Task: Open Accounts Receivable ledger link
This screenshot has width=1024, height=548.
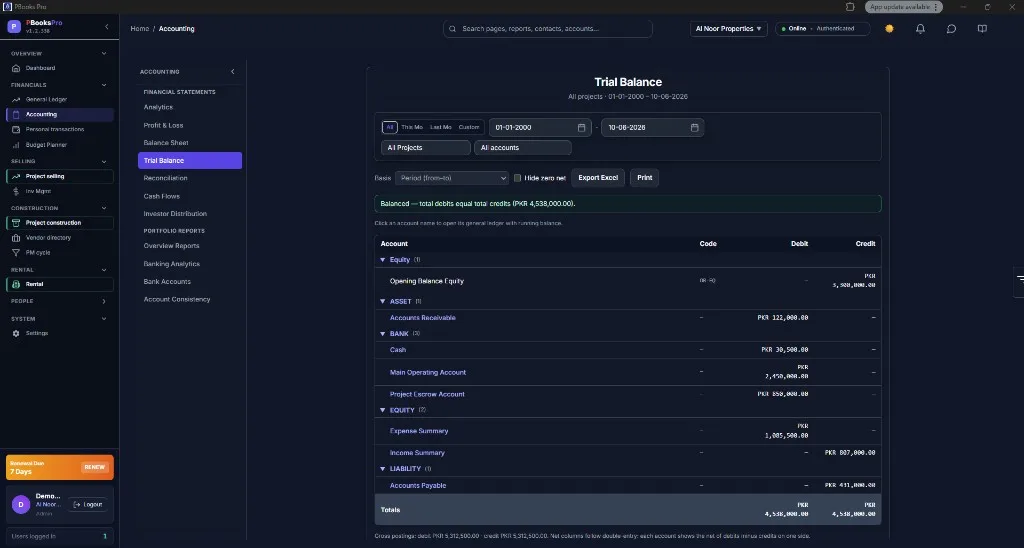Action: pos(423,318)
